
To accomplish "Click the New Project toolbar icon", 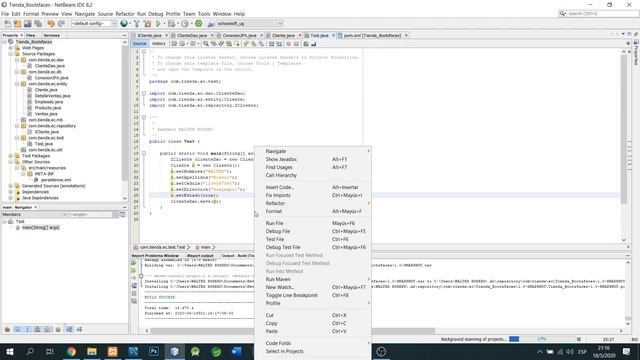I will [18, 24].
